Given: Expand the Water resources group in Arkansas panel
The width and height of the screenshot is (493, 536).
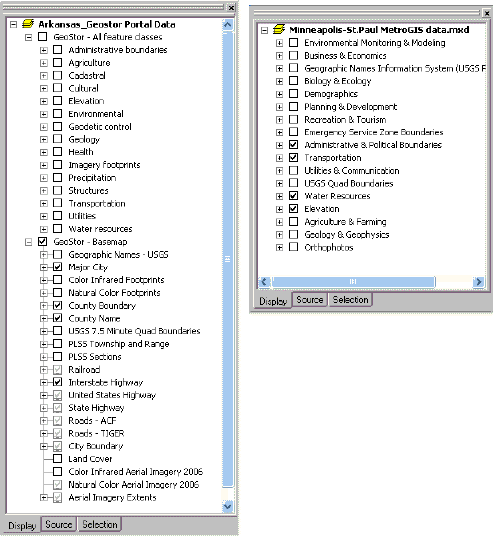Looking at the screenshot, I should (43, 229).
